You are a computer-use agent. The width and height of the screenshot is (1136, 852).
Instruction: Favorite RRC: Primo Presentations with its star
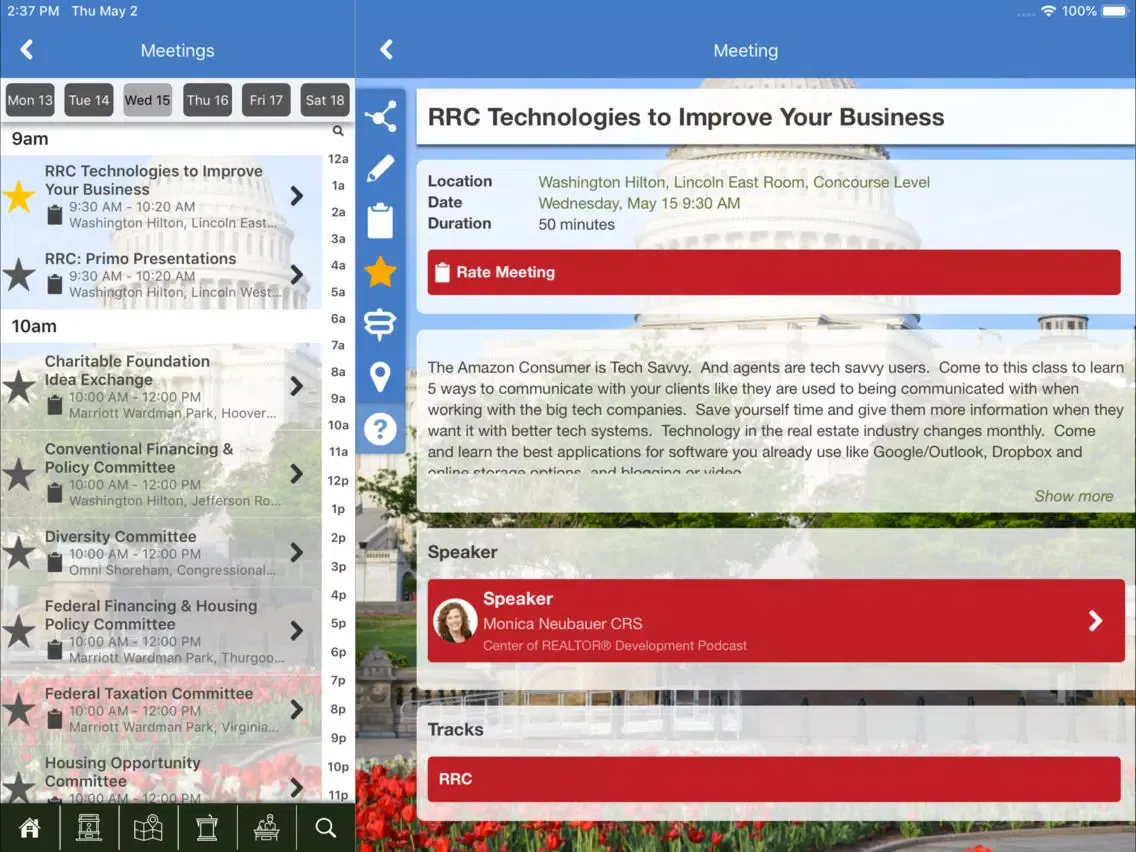click(19, 275)
